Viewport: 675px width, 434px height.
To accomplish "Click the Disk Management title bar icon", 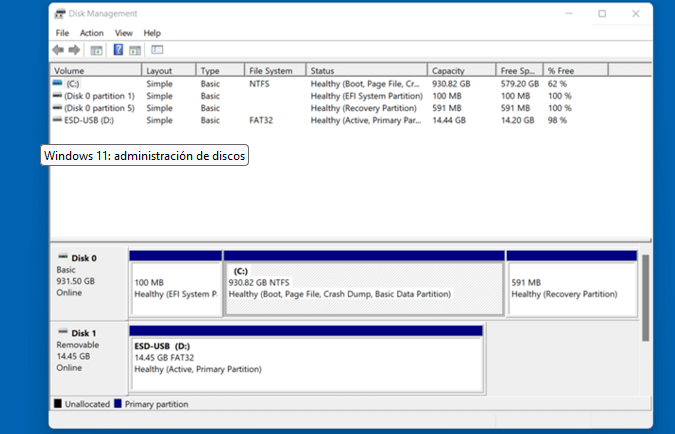I will [60, 14].
